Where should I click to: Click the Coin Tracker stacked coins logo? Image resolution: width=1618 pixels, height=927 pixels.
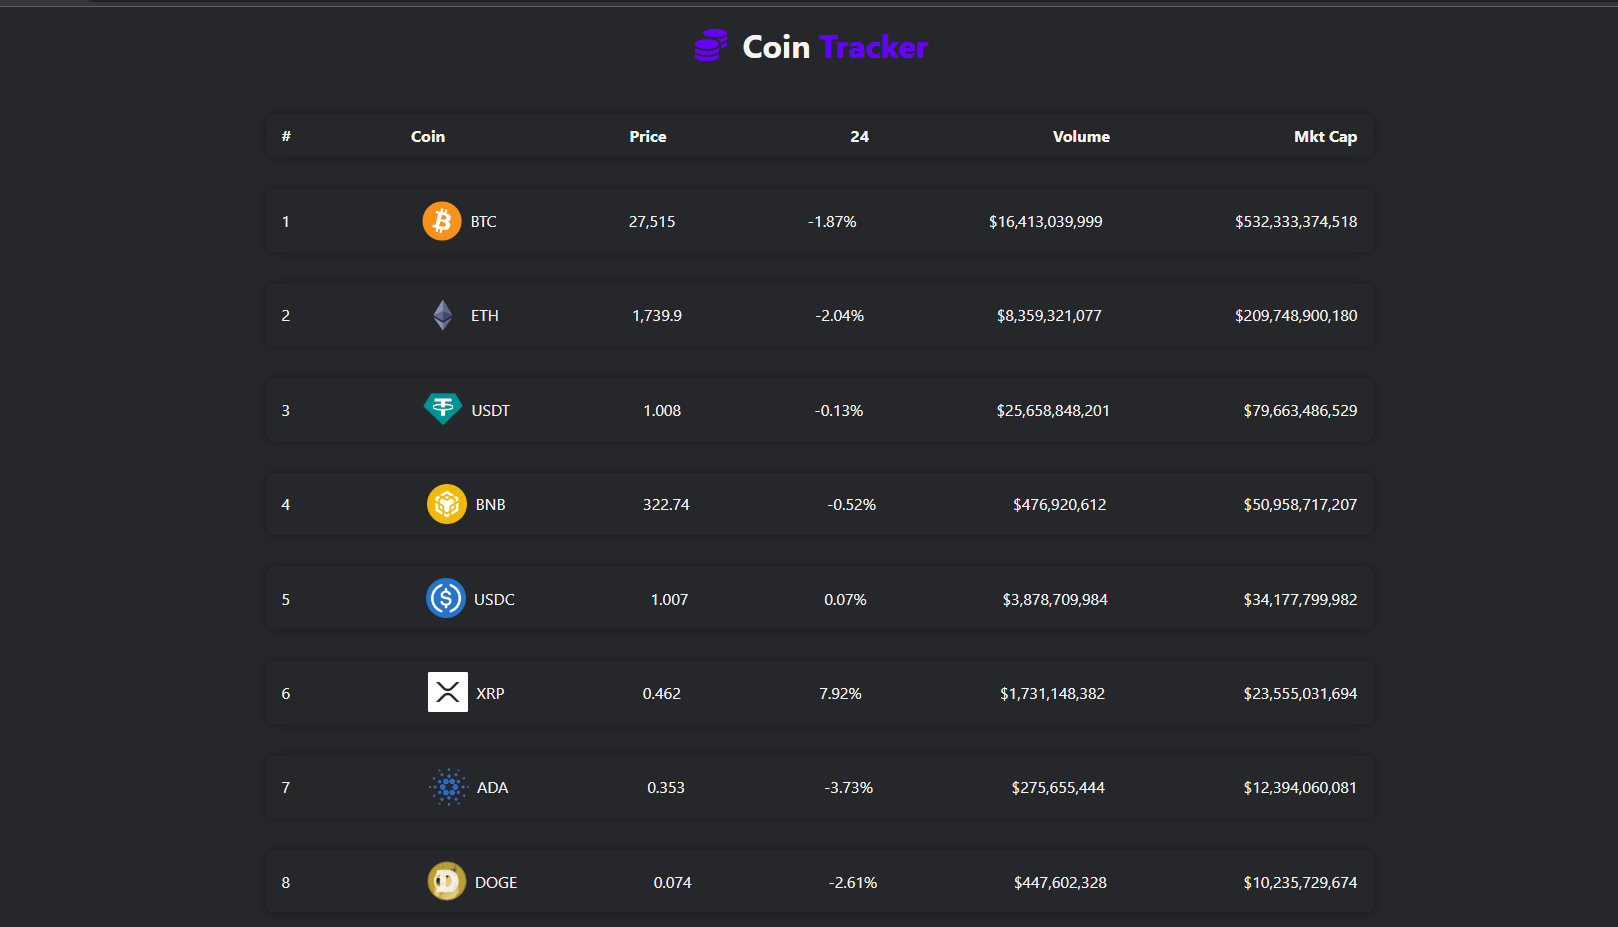tap(710, 46)
